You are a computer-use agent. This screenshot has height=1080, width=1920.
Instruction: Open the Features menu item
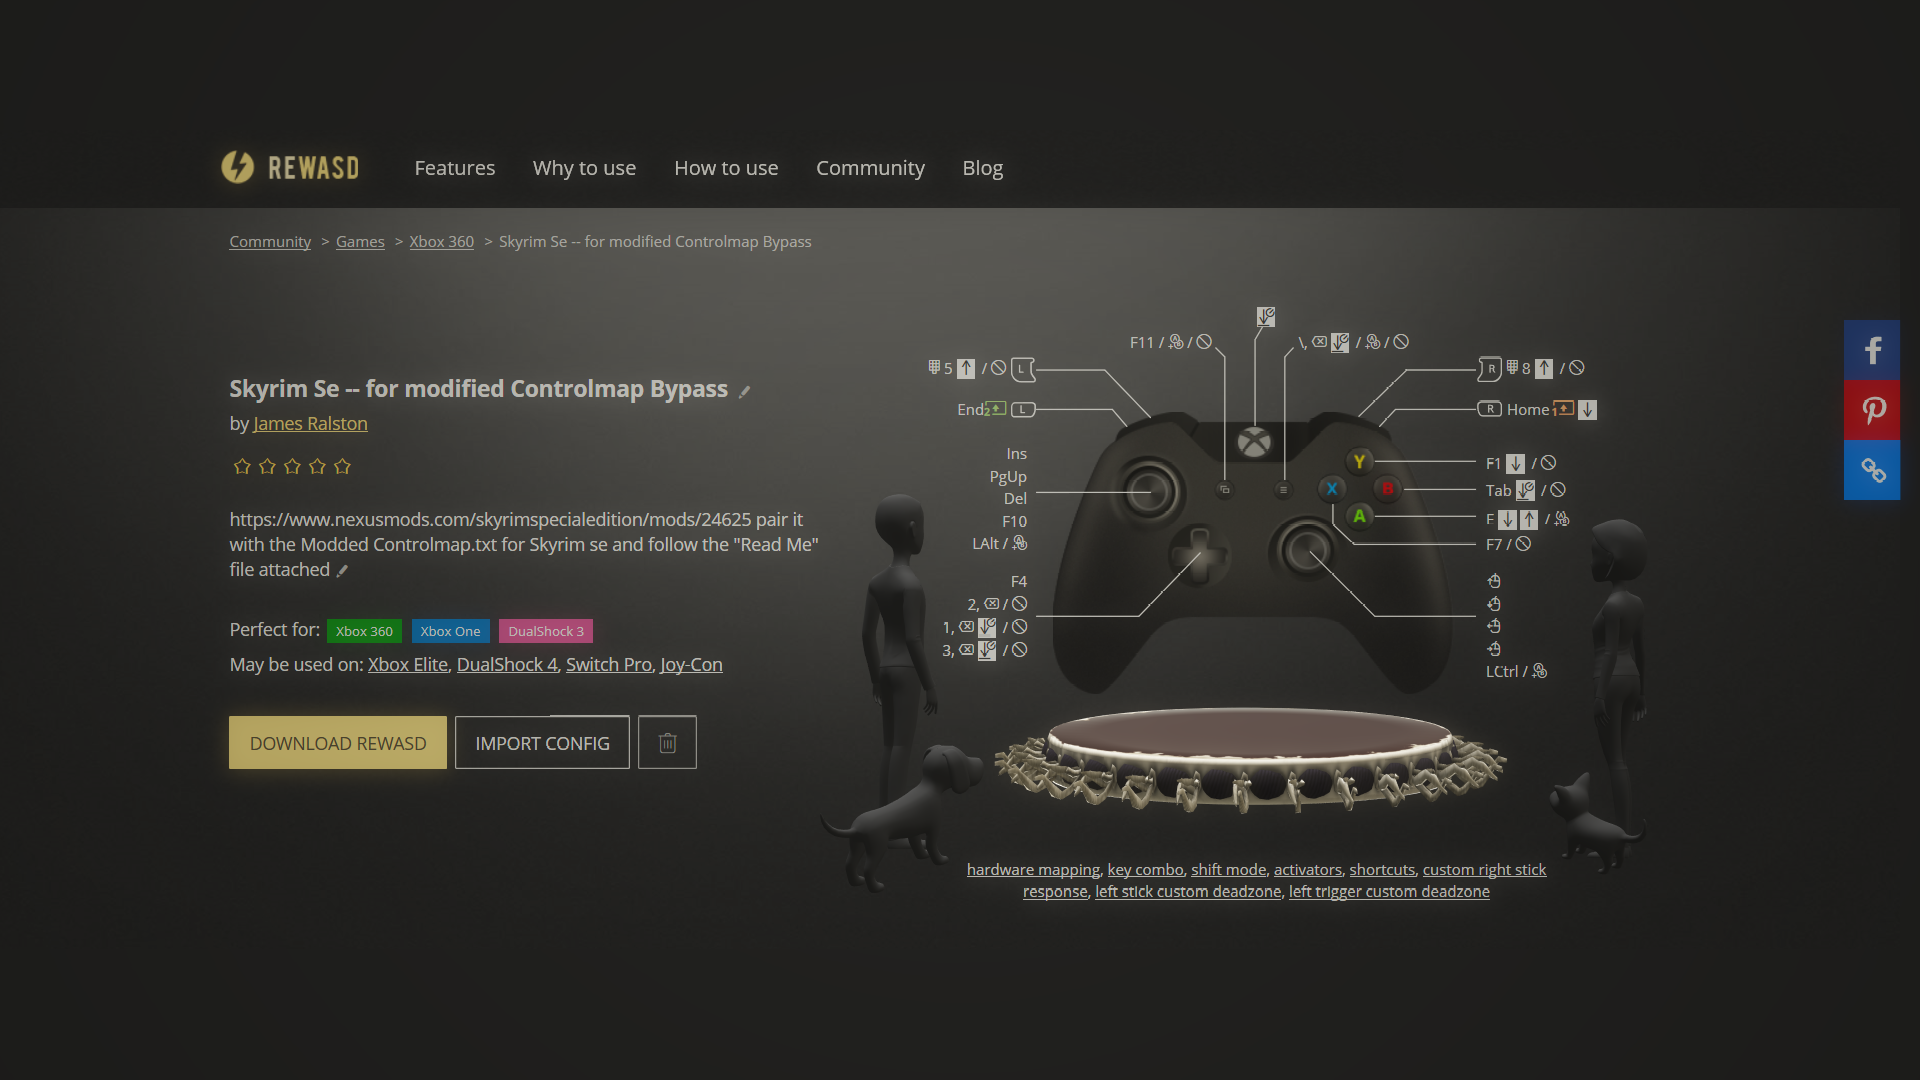454,167
